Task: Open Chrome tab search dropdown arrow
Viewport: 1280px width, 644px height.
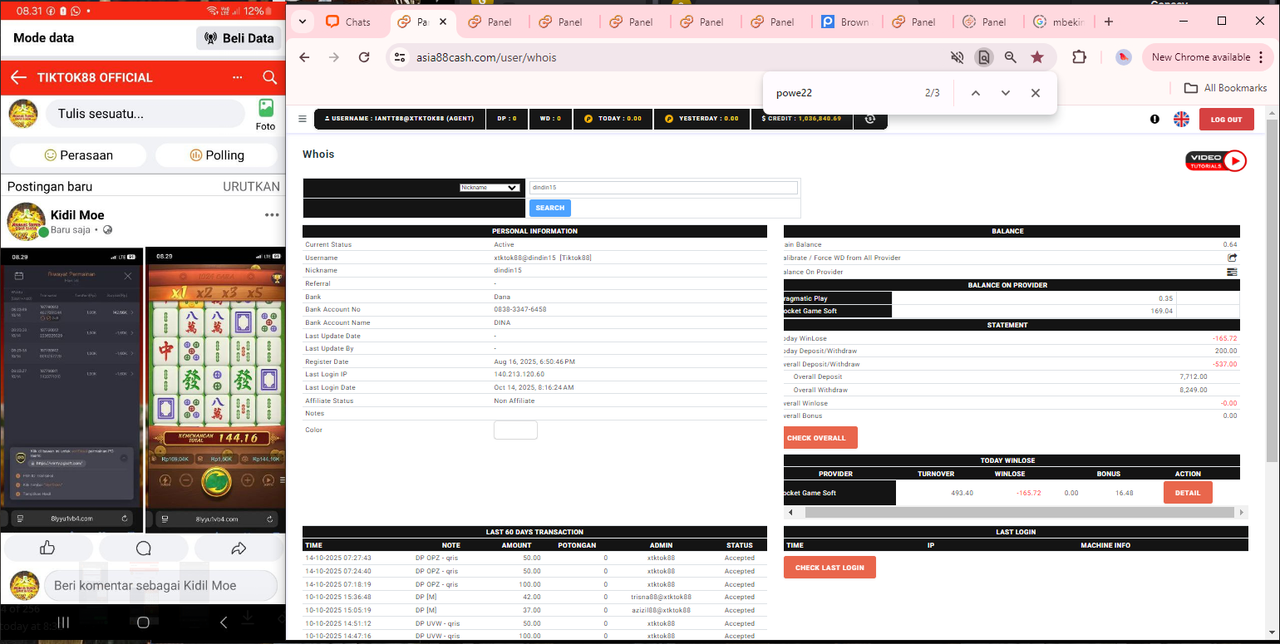Action: (302, 21)
